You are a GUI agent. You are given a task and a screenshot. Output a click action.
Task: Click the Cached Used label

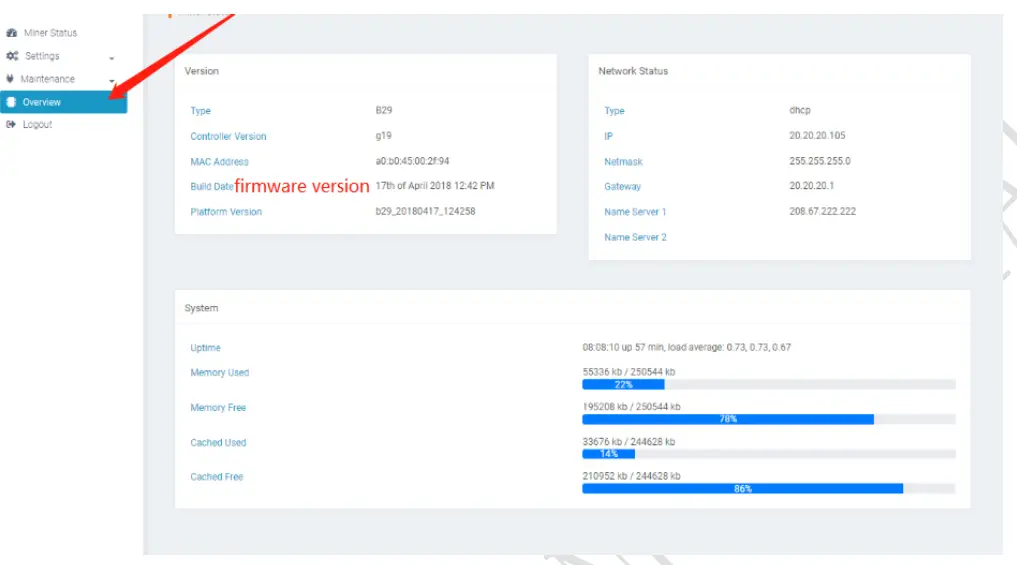tap(218, 442)
